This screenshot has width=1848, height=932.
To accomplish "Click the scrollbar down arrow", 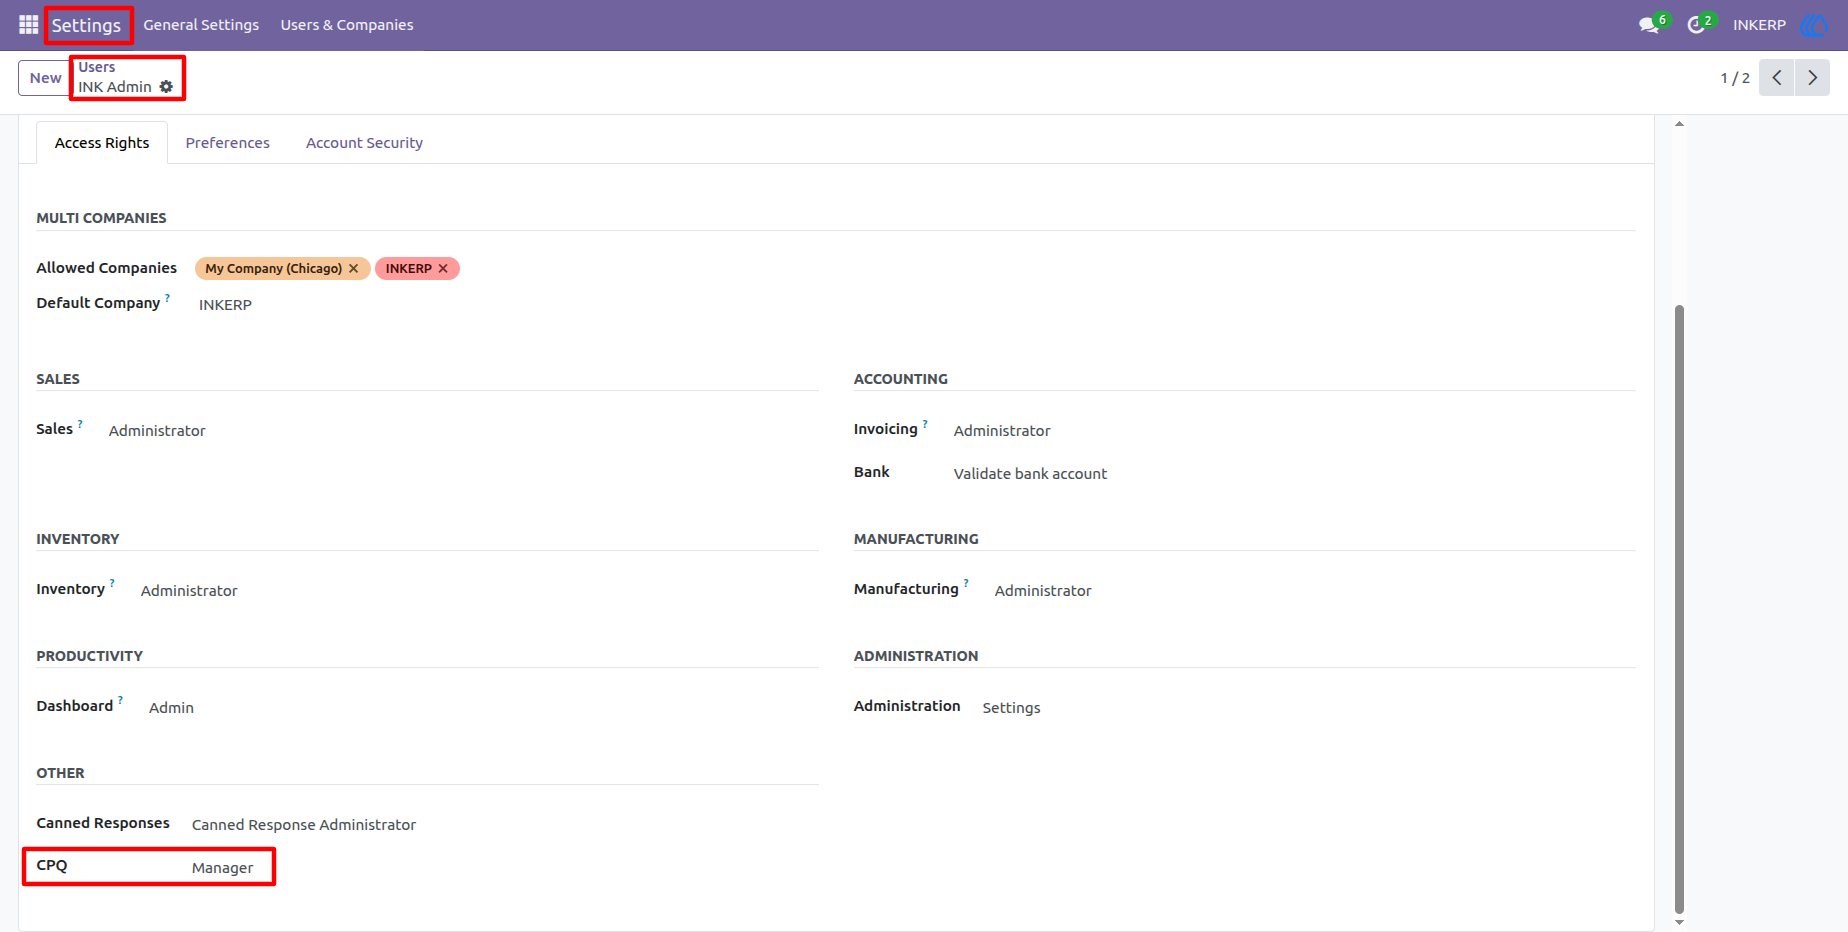I will point(1679,922).
